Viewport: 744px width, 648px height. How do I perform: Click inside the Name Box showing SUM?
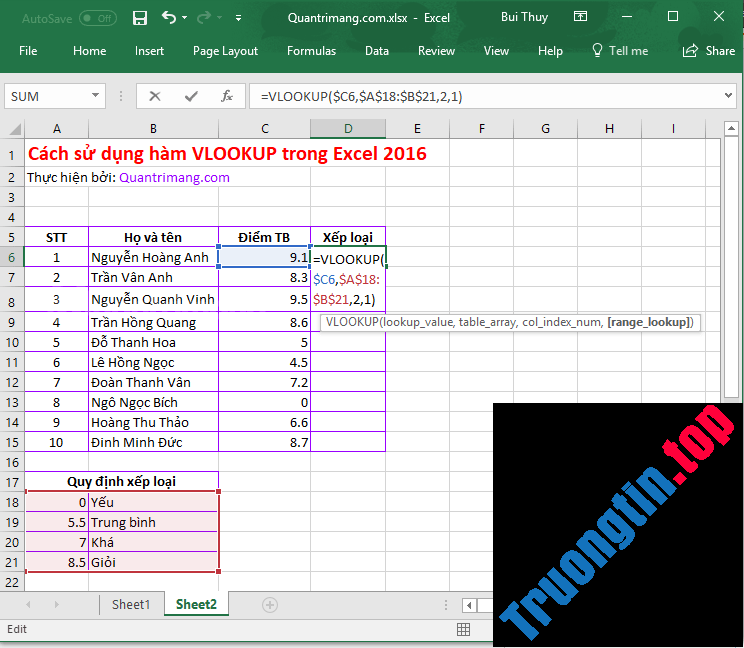coord(47,96)
